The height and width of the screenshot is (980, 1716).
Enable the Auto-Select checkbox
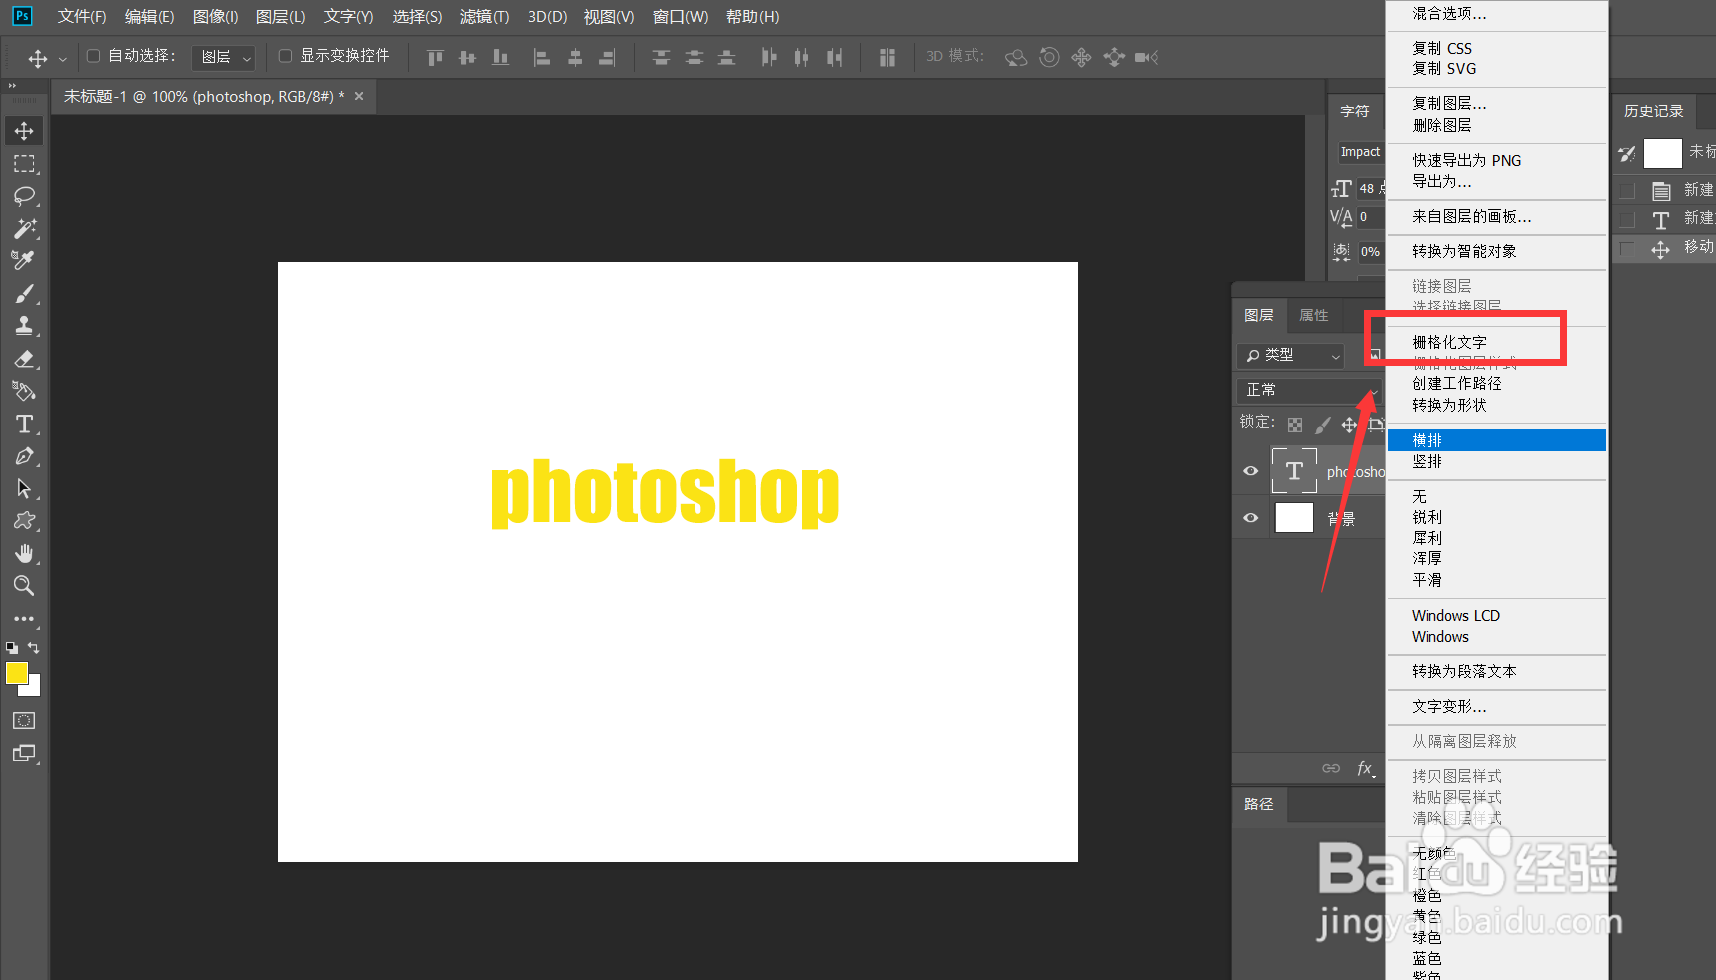(x=93, y=56)
